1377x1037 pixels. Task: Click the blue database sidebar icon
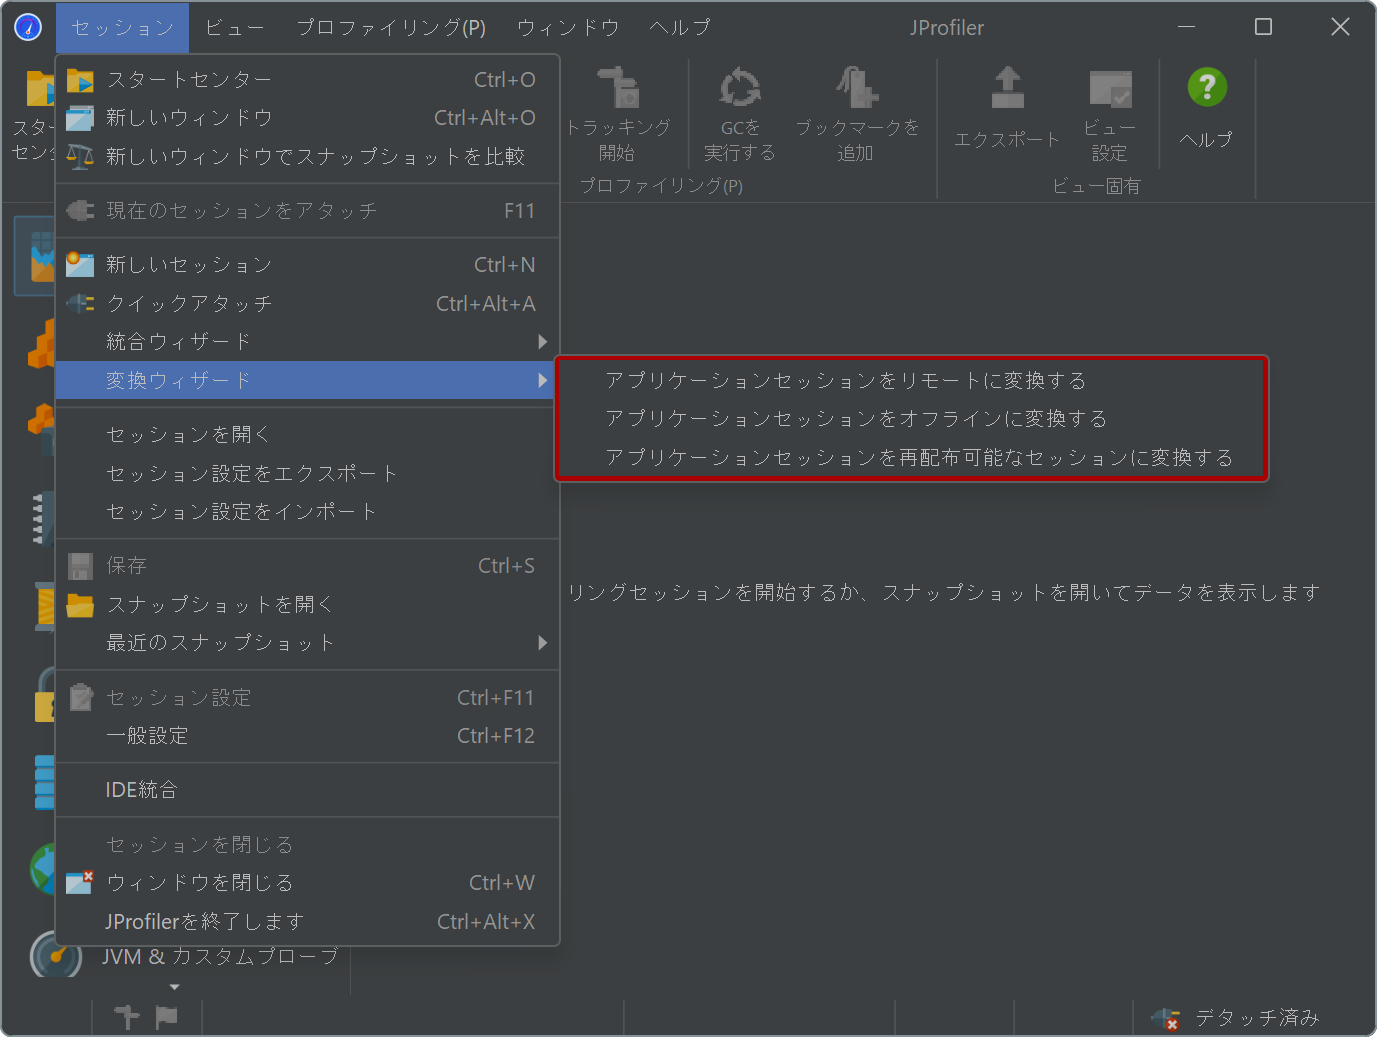click(x=44, y=782)
